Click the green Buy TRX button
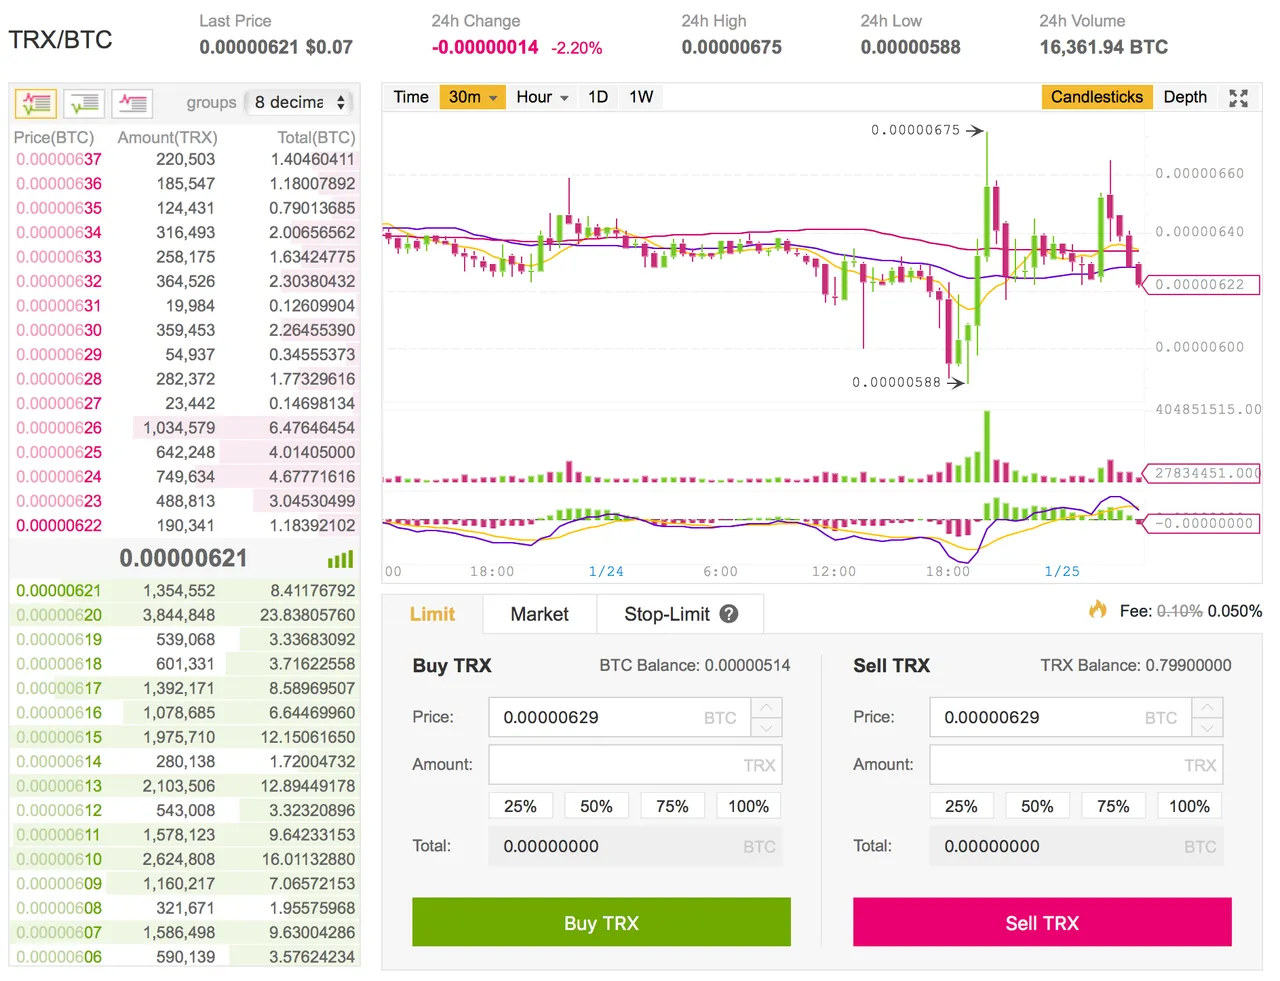 point(601,922)
